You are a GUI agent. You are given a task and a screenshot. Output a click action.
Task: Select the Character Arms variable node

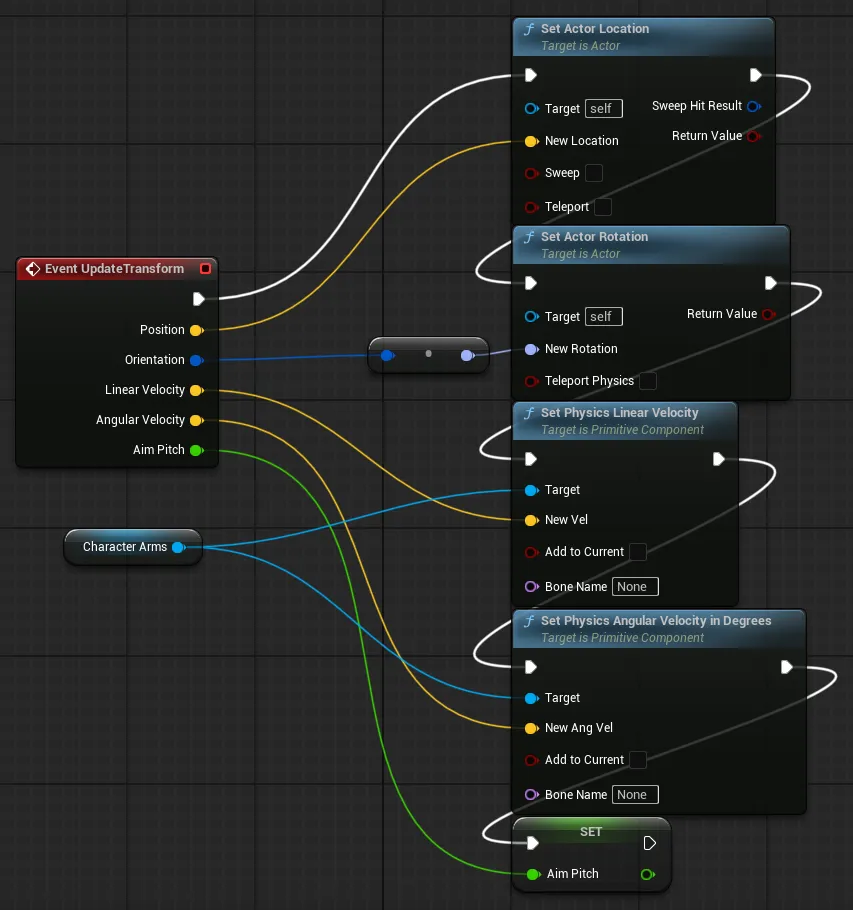coord(133,547)
